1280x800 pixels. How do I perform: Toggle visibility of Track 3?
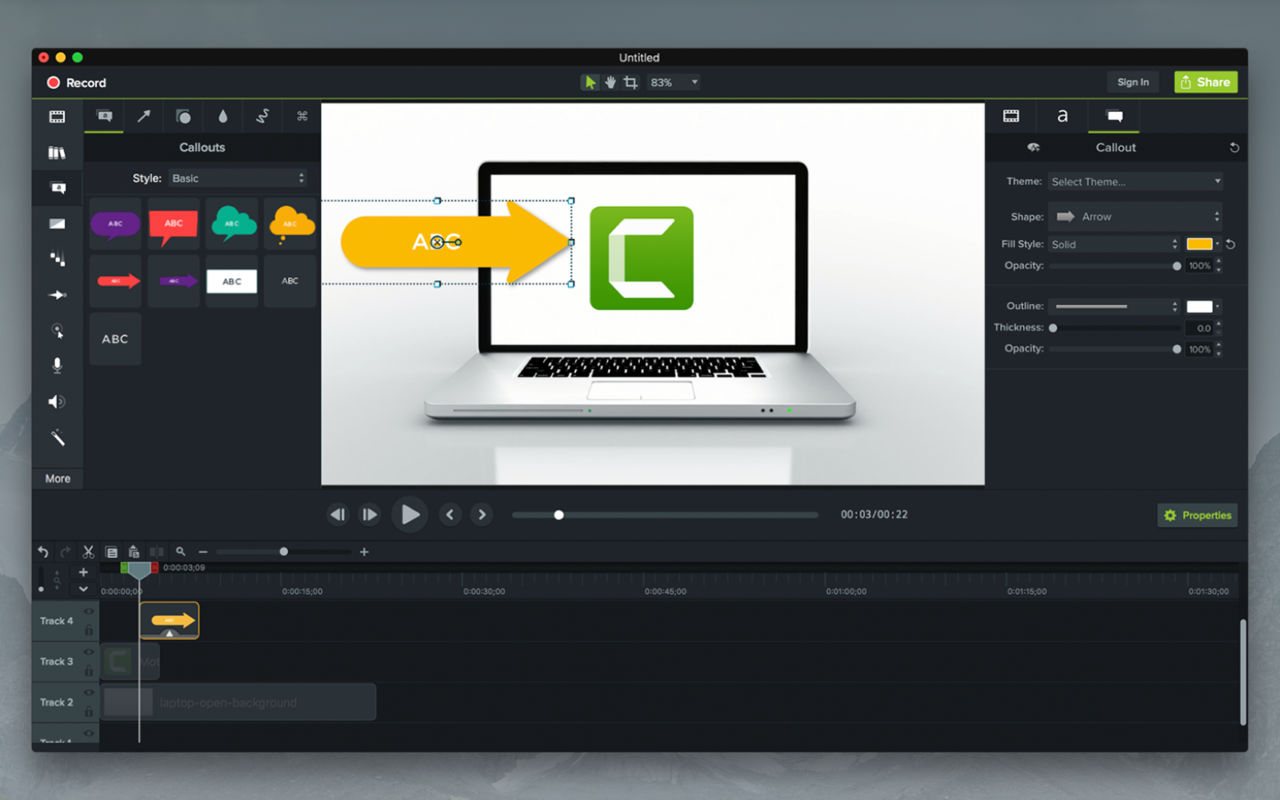coord(89,652)
